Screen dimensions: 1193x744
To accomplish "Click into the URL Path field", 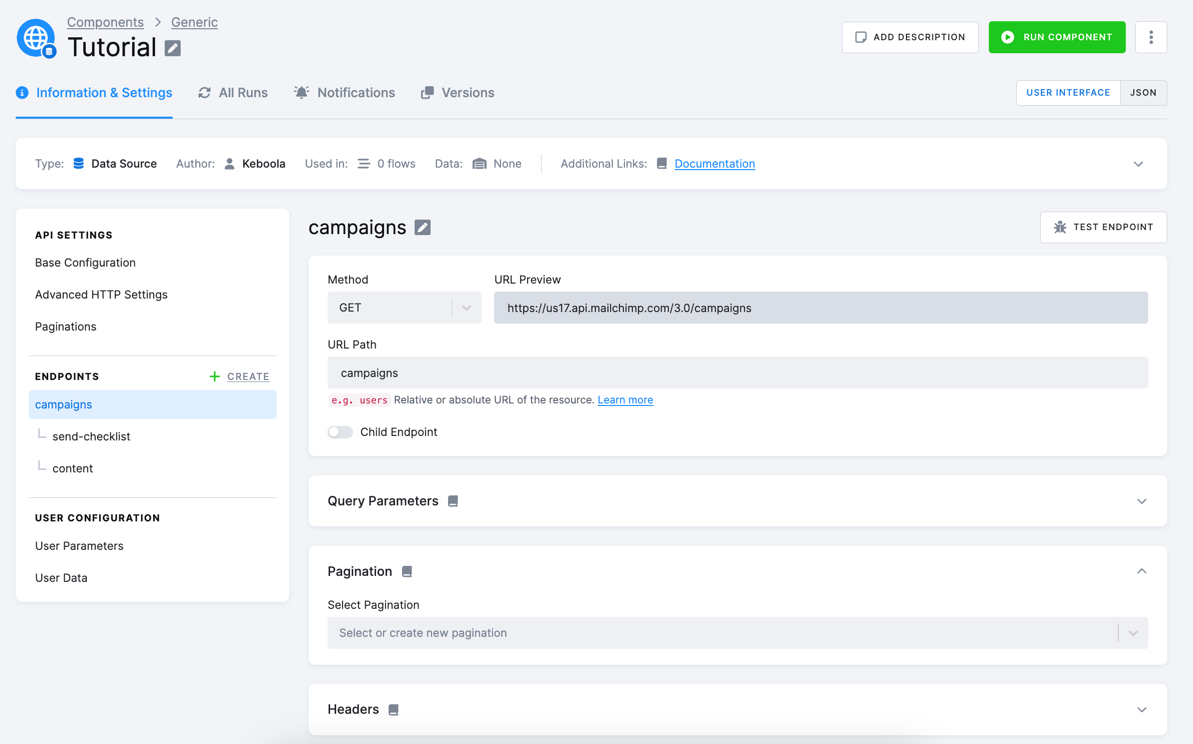I will (x=737, y=373).
